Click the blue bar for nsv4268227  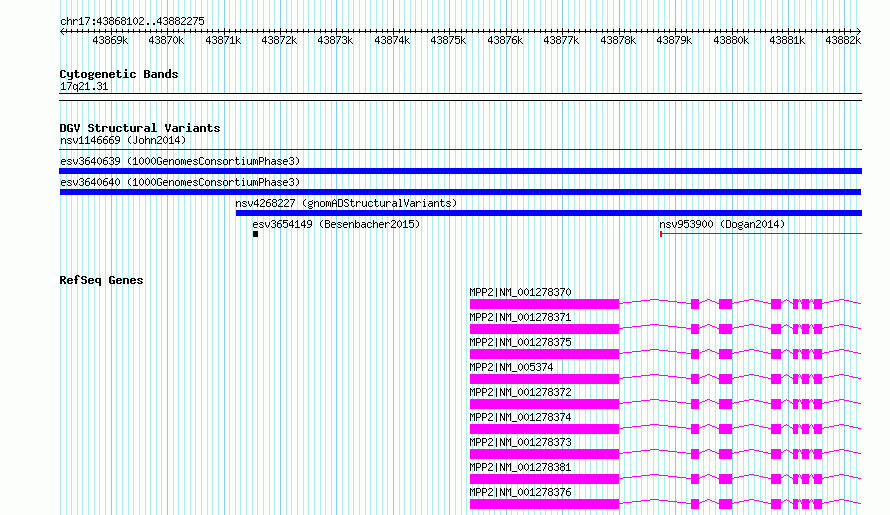549,213
